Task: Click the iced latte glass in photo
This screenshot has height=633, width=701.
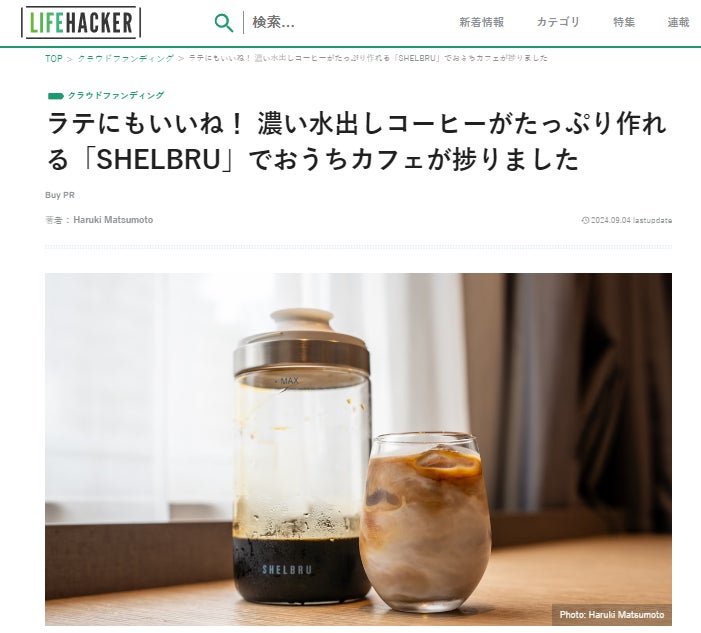Action: pyautogui.click(x=425, y=522)
